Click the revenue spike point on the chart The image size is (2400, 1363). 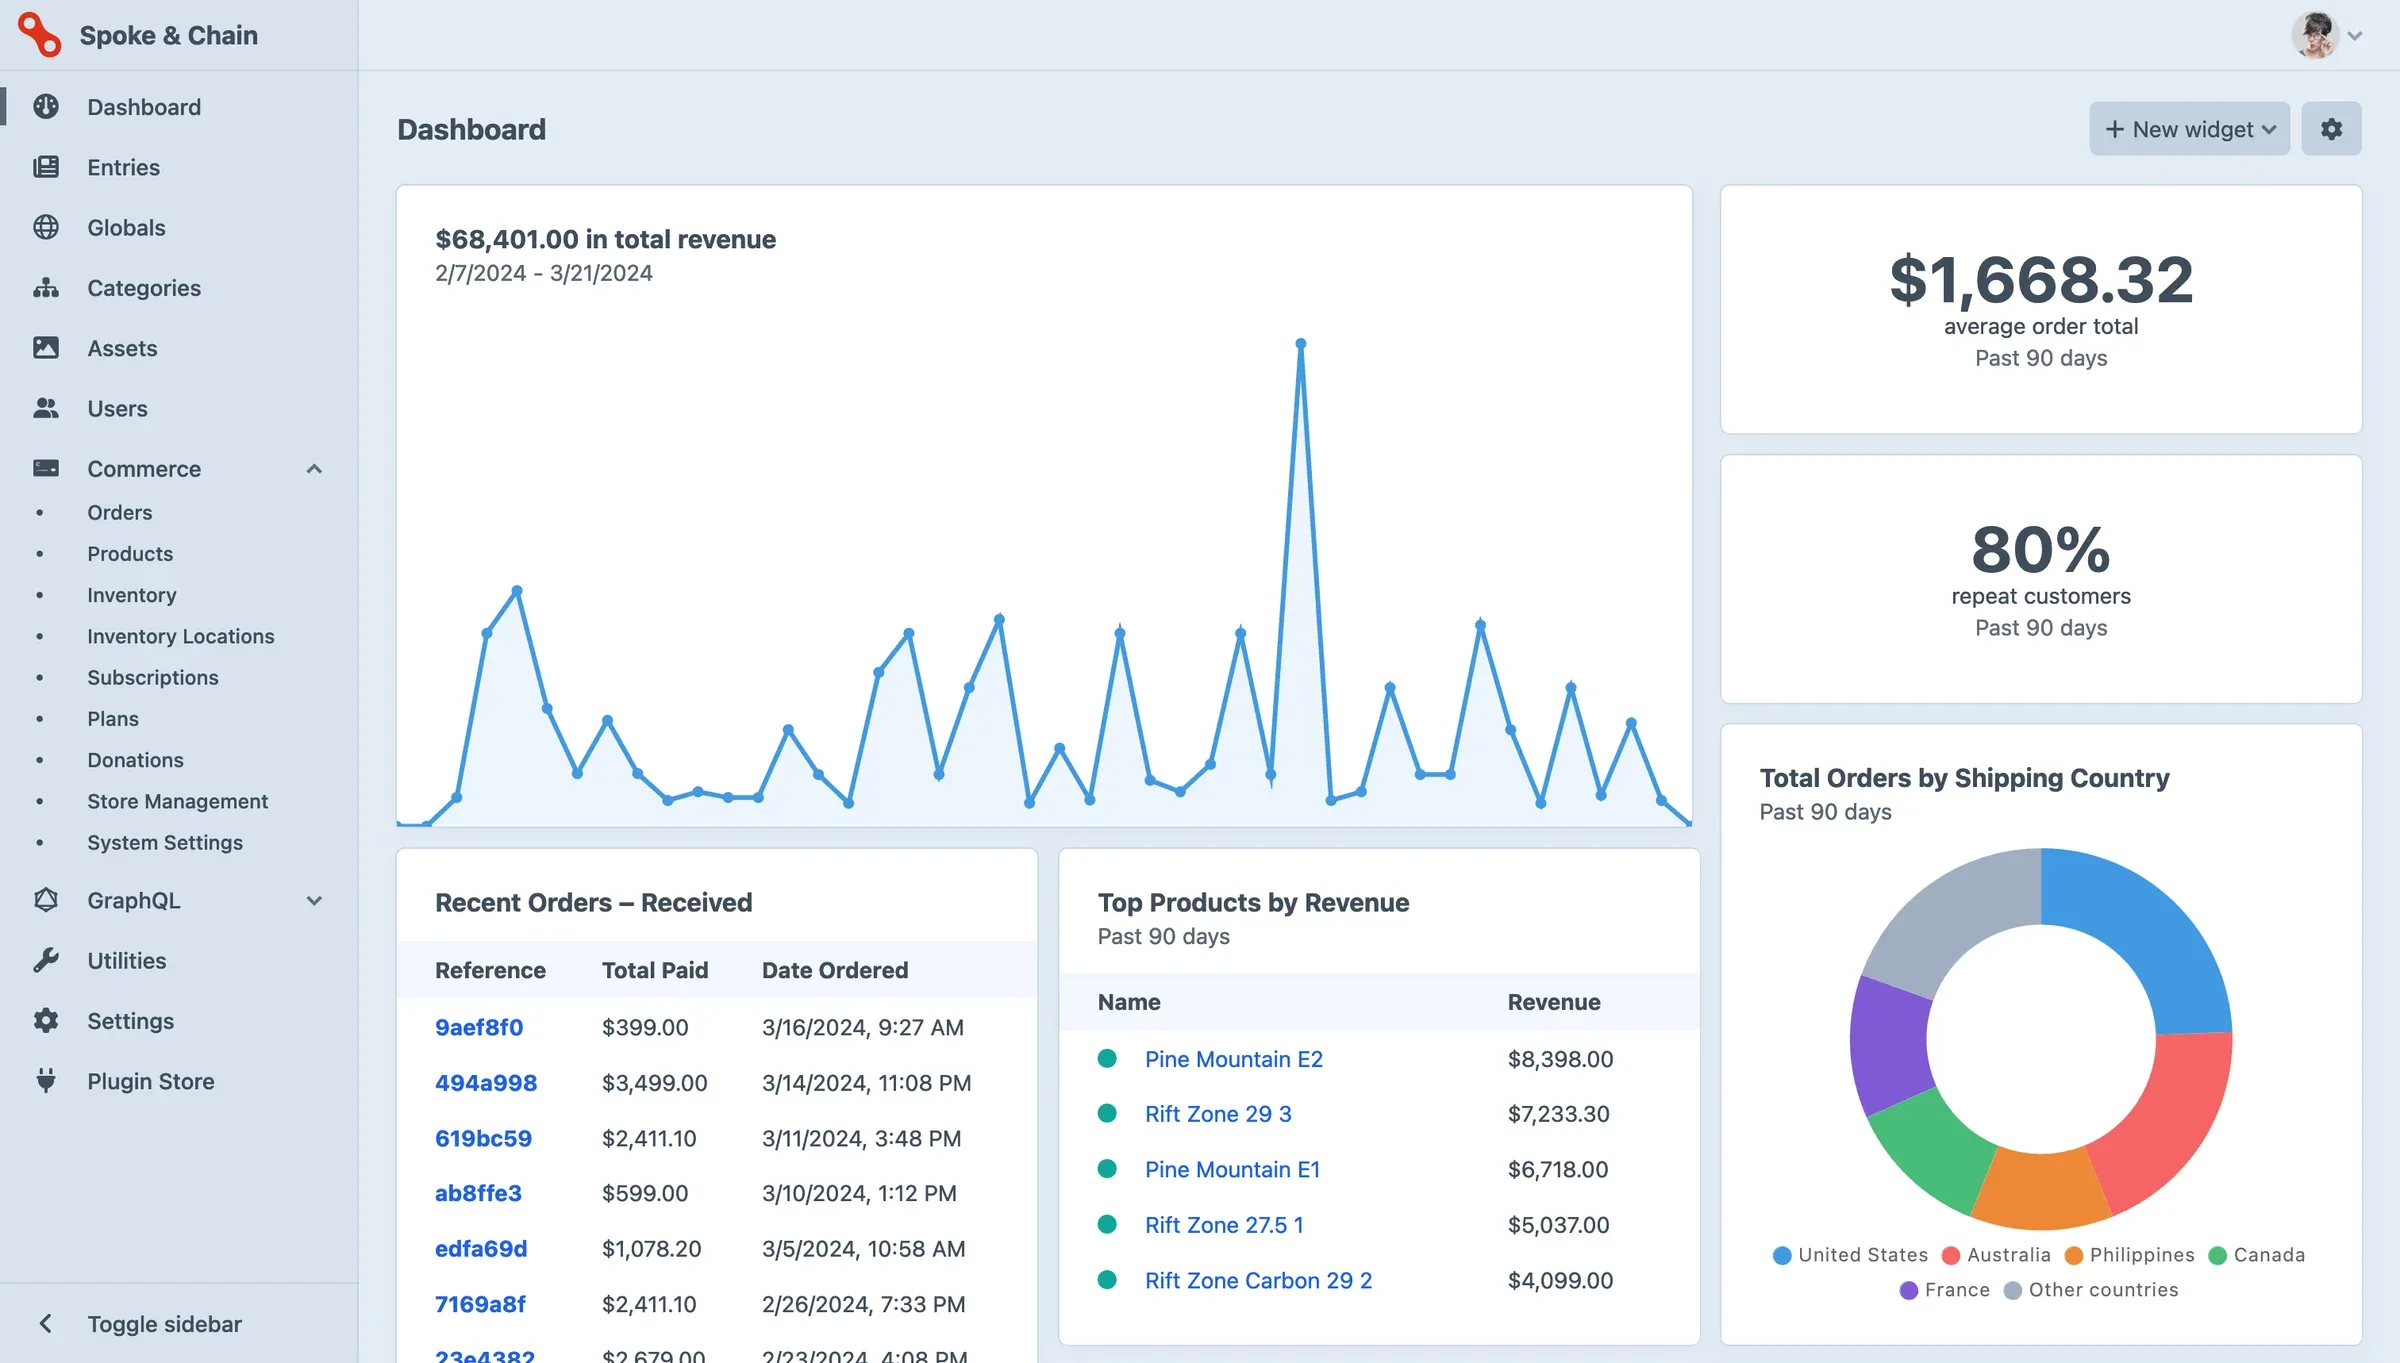[x=1300, y=343]
